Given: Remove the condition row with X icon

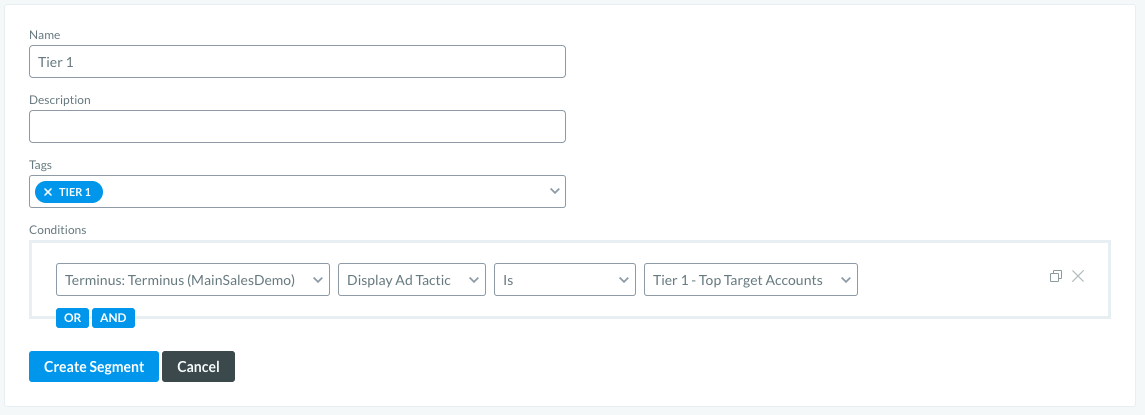Looking at the screenshot, I should pos(1078,276).
